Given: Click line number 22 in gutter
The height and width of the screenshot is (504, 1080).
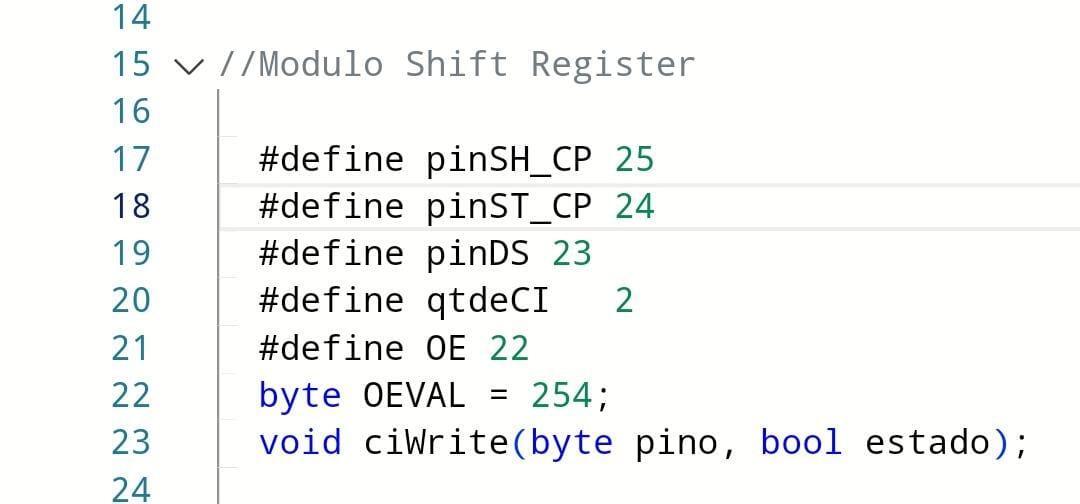Looking at the screenshot, I should pyautogui.click(x=131, y=396).
